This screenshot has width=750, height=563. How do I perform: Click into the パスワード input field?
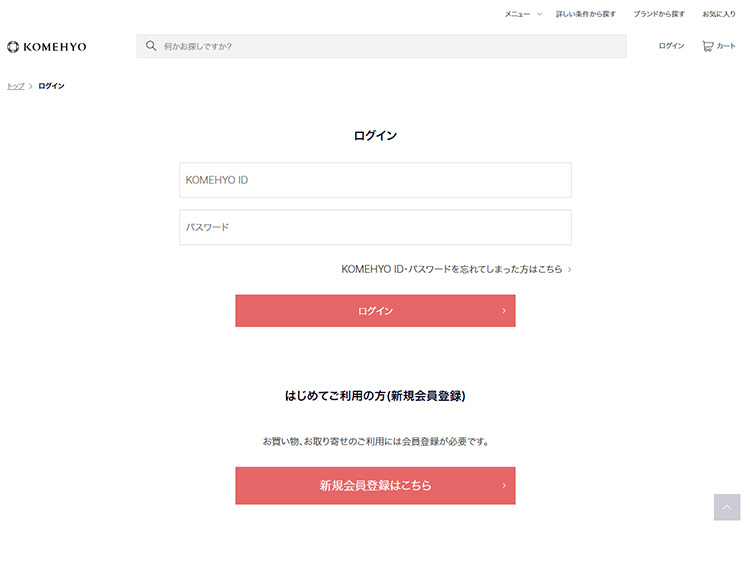pos(375,227)
